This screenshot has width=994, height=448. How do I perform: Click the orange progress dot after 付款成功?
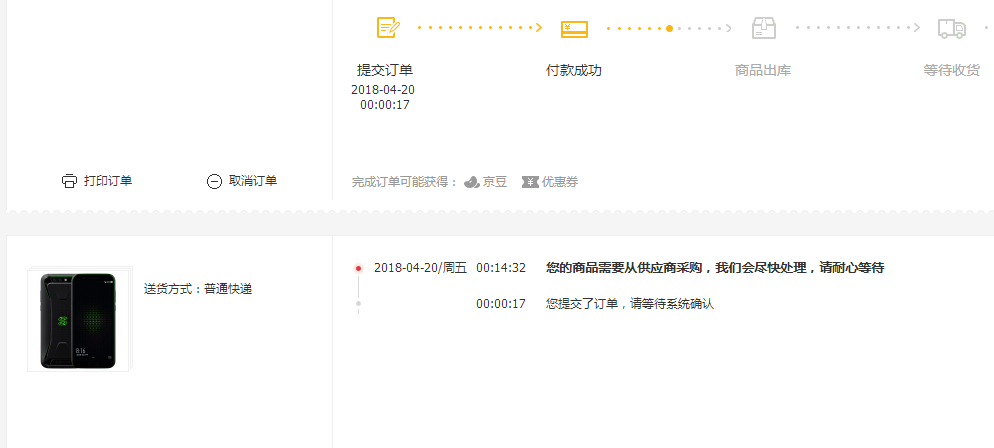tap(669, 29)
